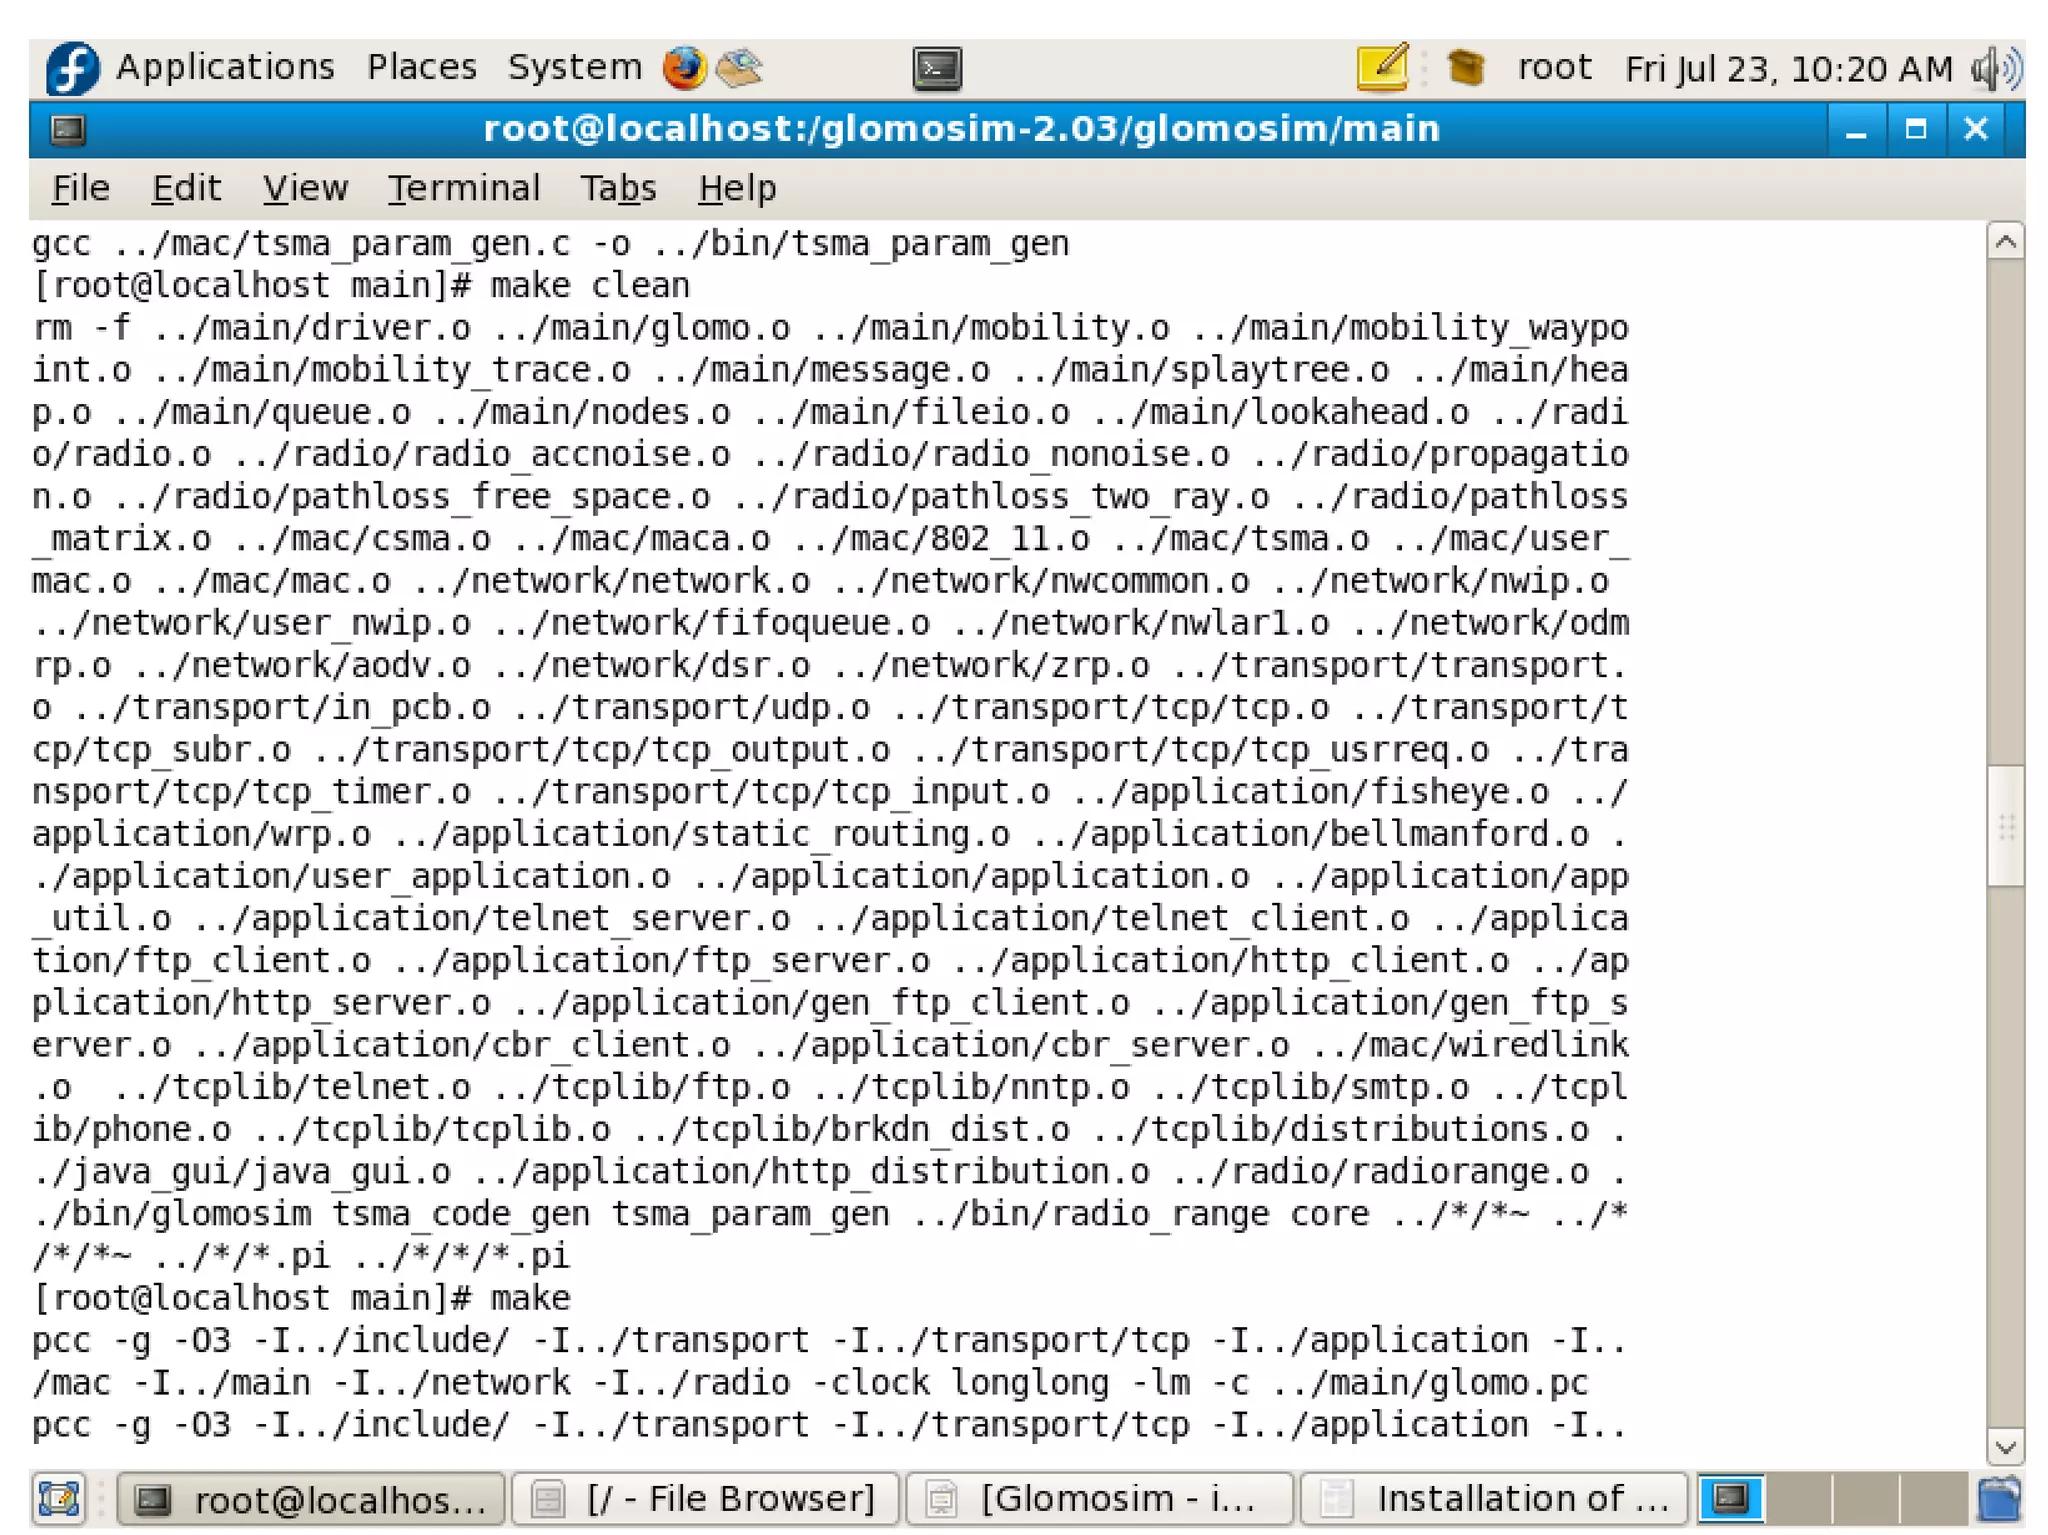
Task: Click the package updater box icon
Action: pos(1465,68)
